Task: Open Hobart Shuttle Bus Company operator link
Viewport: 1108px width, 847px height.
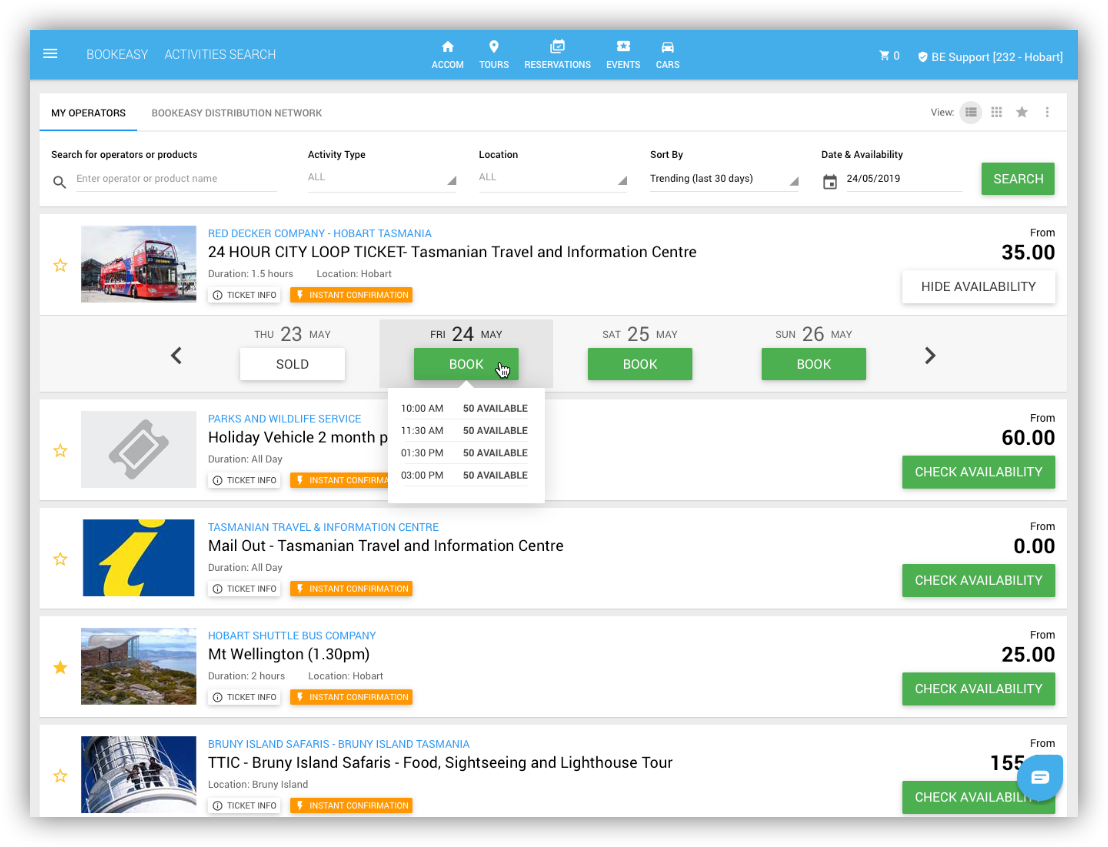Action: 292,636
